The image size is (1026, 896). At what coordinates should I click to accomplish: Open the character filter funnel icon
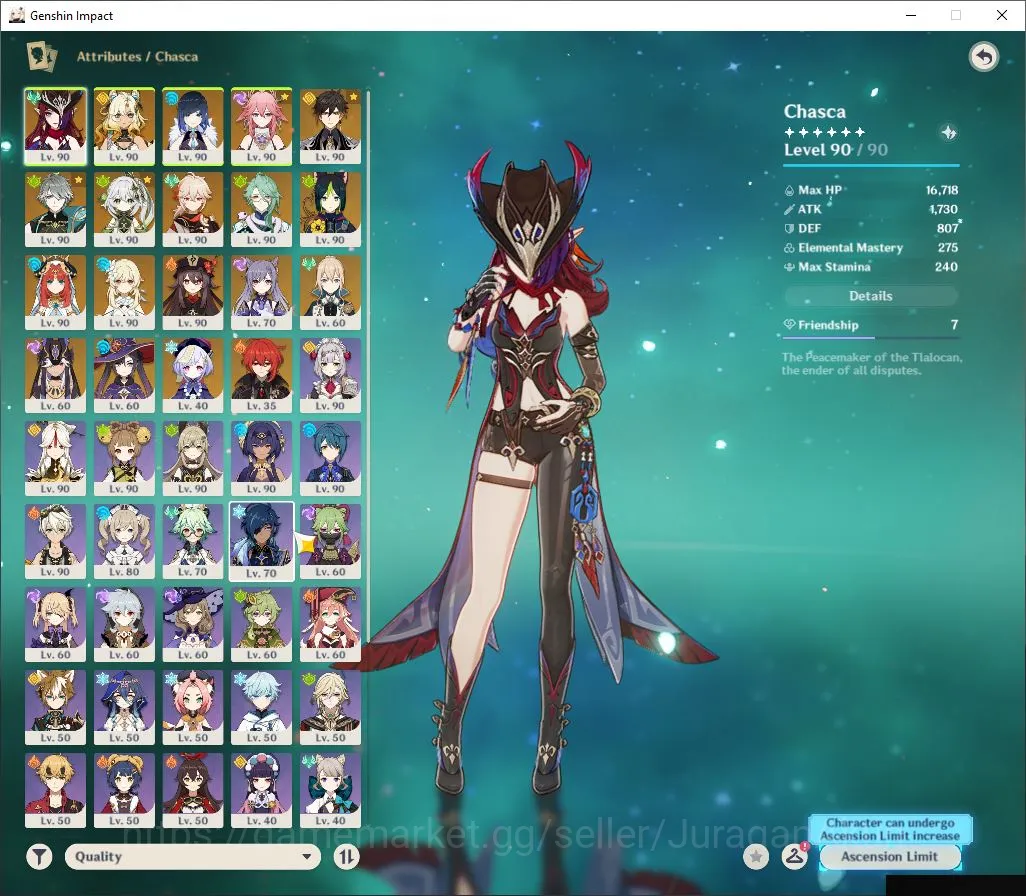[x=39, y=856]
